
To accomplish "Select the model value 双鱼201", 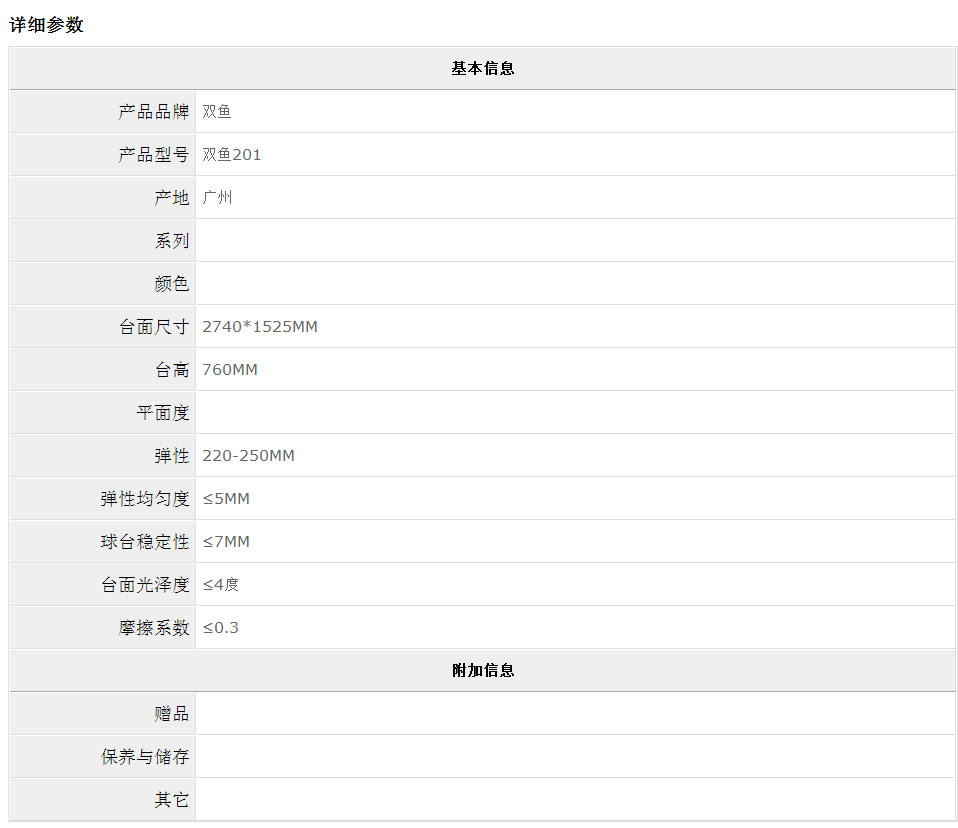I will point(232,155).
